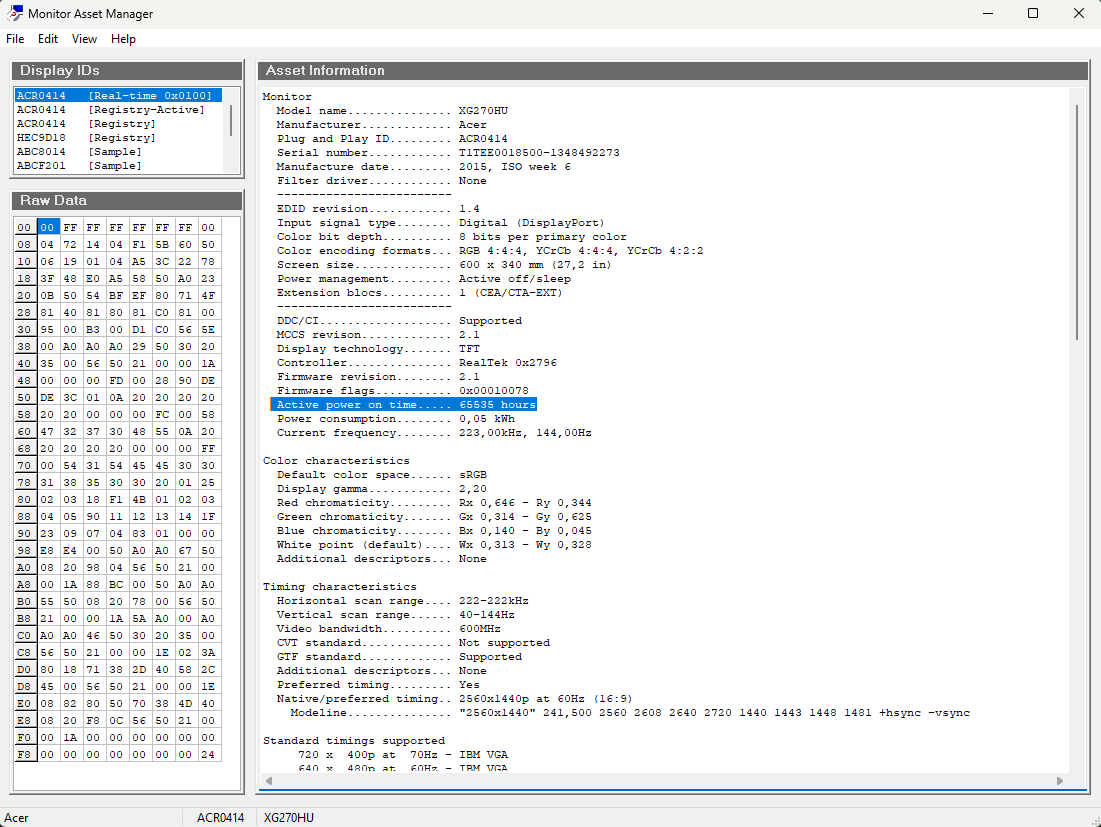Click the Firmware revision line

pos(378,377)
